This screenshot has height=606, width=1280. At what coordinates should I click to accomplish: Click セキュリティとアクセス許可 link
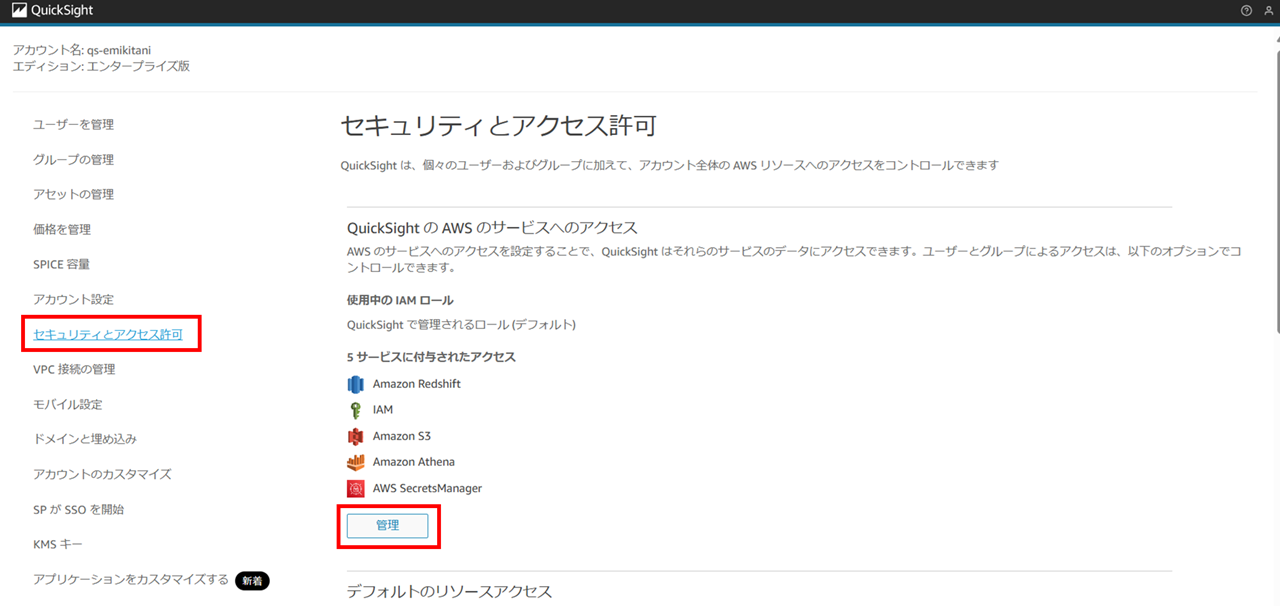[108, 335]
